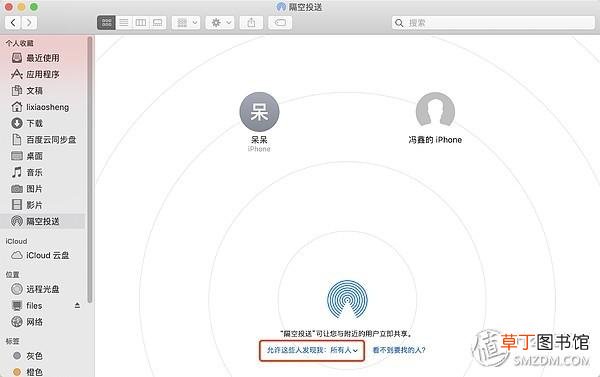
Task: Go forward with the right arrow button
Action: pyautogui.click(x=29, y=23)
